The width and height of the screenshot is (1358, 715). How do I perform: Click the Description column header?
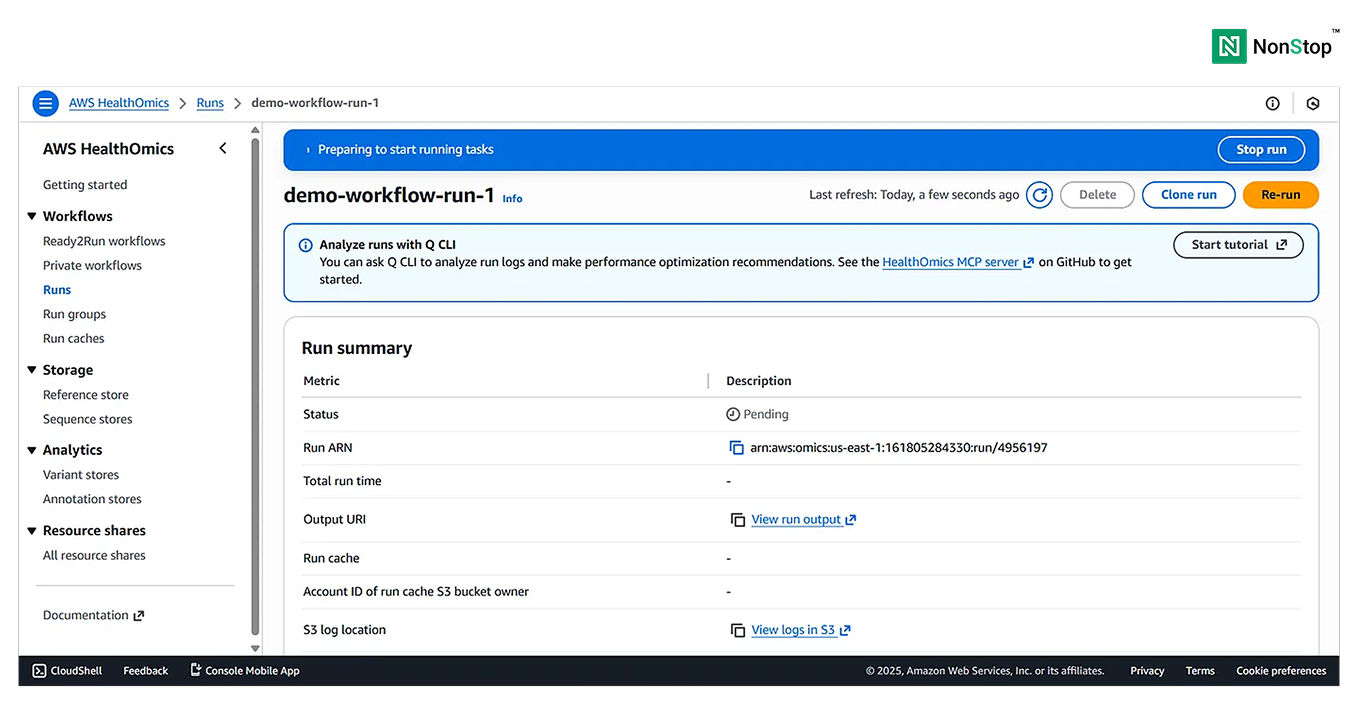click(759, 381)
